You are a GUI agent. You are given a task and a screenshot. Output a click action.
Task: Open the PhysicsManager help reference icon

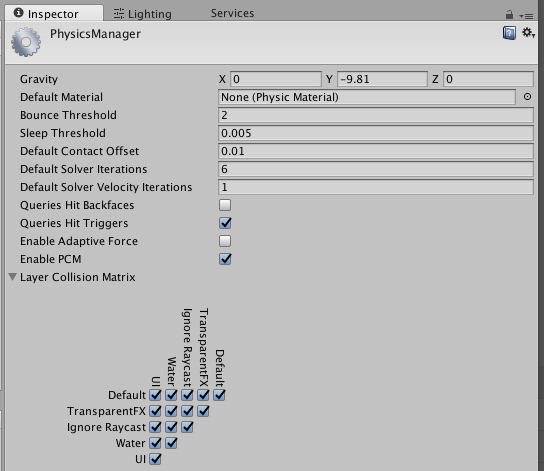coord(509,33)
